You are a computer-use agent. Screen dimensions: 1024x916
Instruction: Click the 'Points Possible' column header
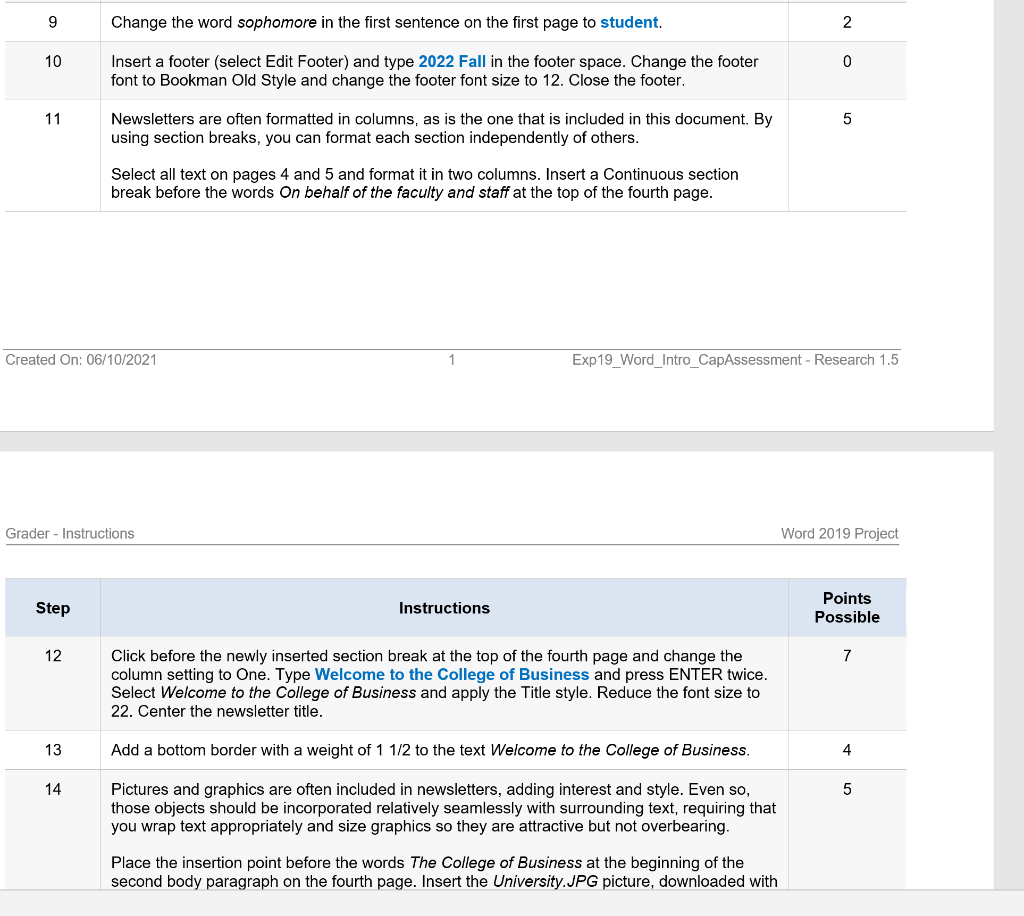(x=847, y=608)
